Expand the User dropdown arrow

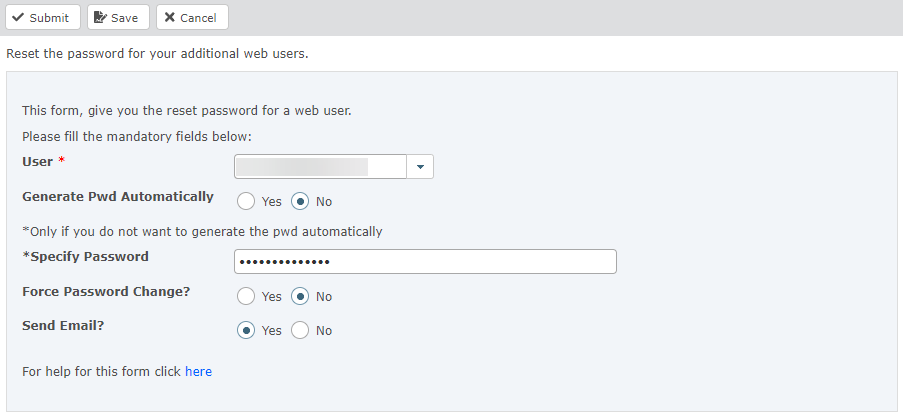[420, 167]
